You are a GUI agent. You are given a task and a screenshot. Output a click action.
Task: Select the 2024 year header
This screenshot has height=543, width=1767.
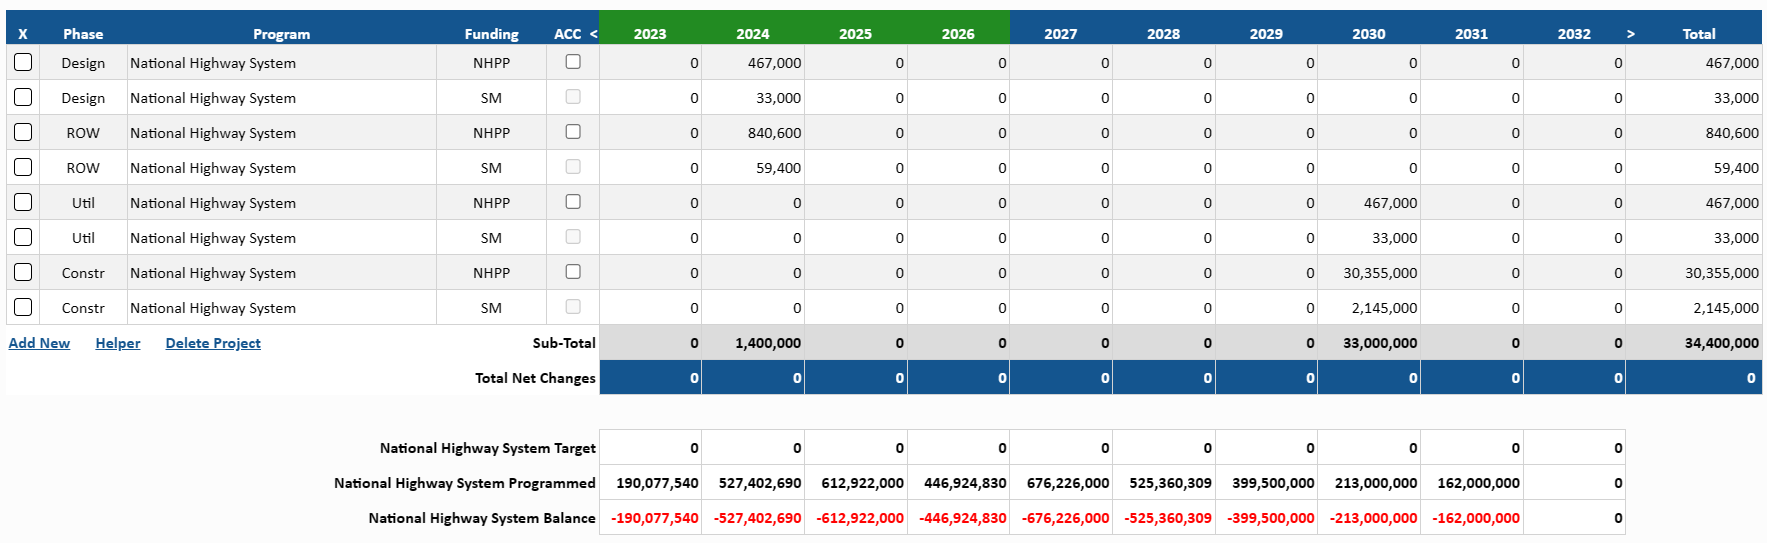(x=753, y=33)
